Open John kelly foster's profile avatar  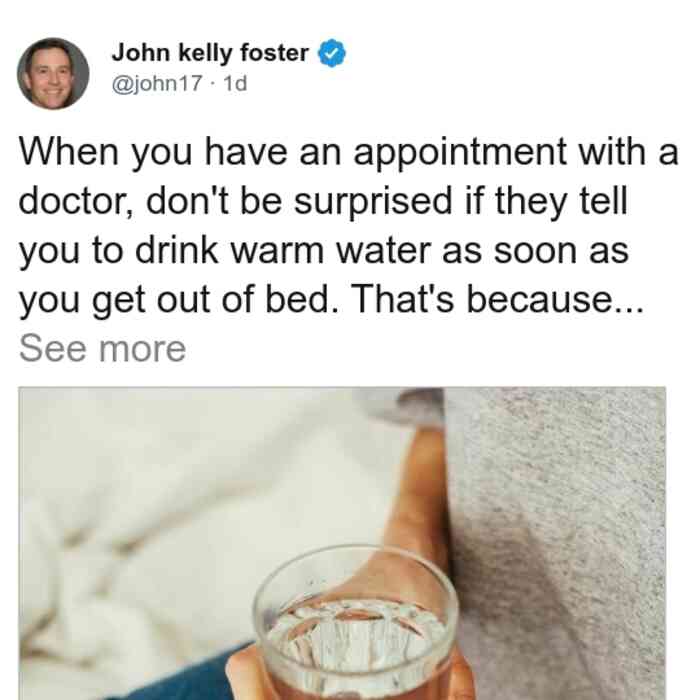(x=53, y=74)
